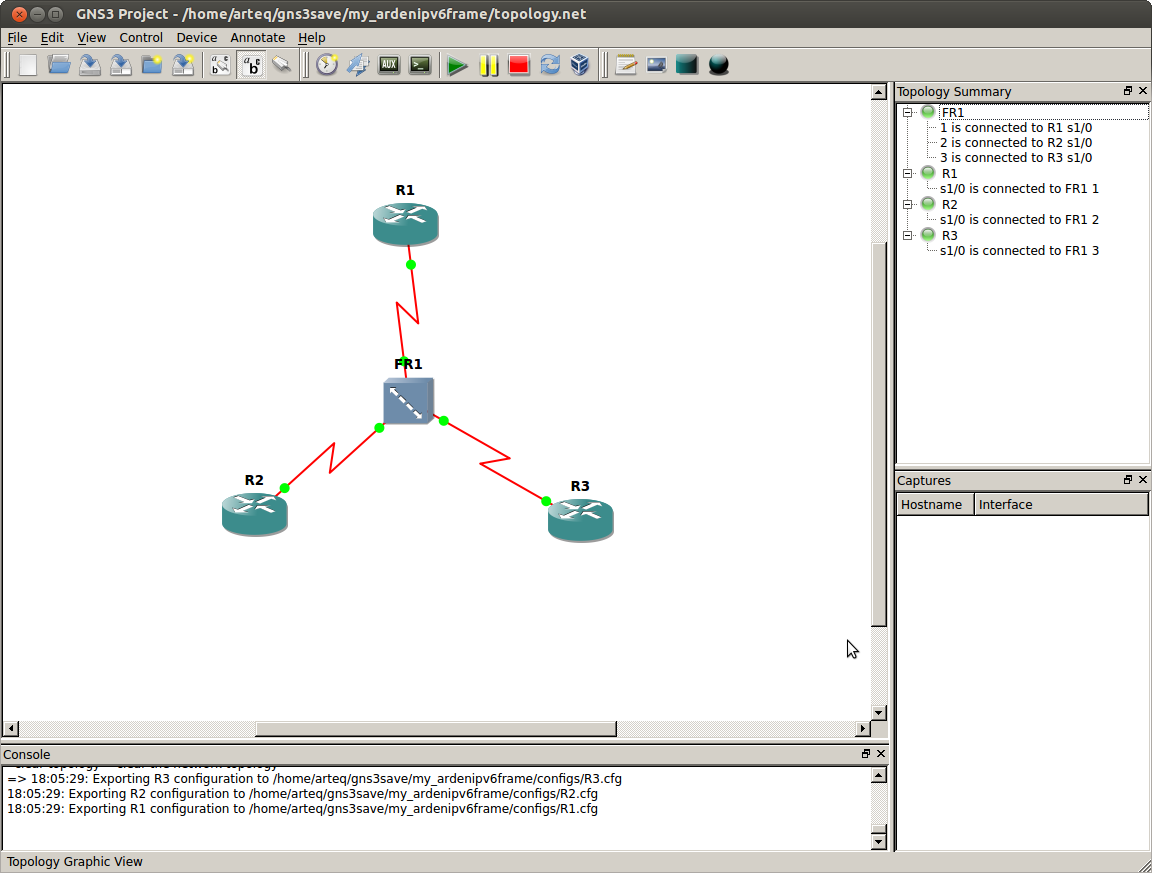Close the Topology Summary panel
The image size is (1152, 873).
(1142, 90)
